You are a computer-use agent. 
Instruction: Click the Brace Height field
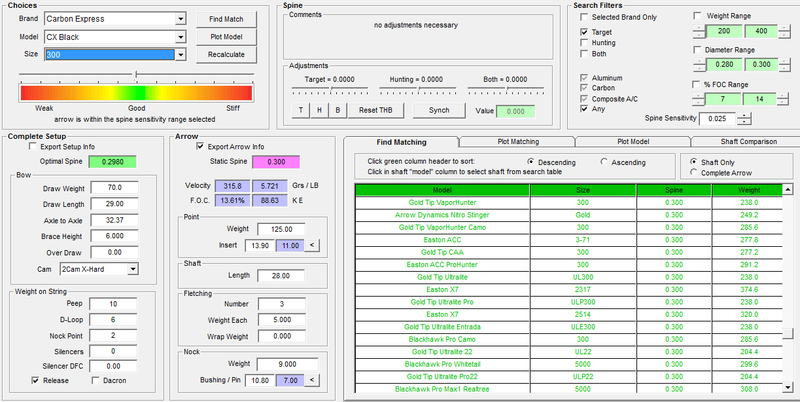click(x=114, y=236)
